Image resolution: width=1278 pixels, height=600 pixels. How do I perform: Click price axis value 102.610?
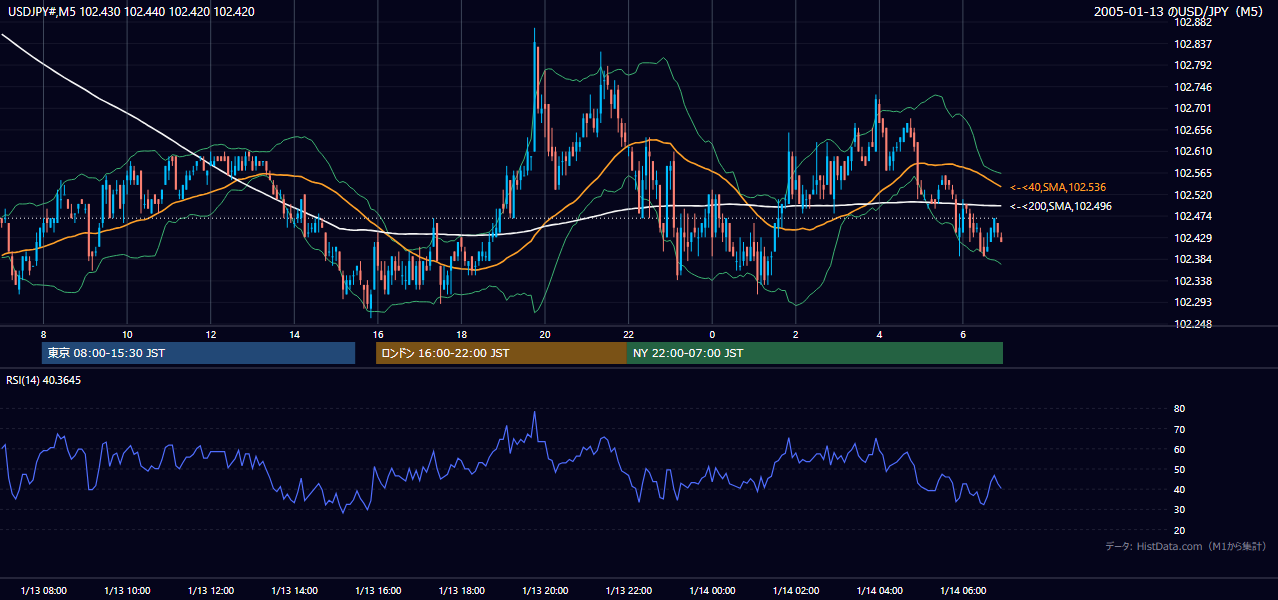click(1194, 151)
